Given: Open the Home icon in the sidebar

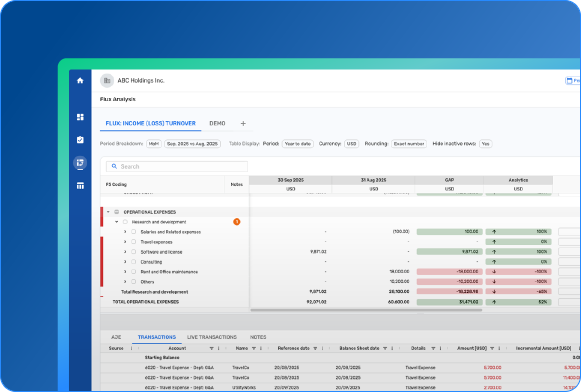Looking at the screenshot, I should click(80, 80).
